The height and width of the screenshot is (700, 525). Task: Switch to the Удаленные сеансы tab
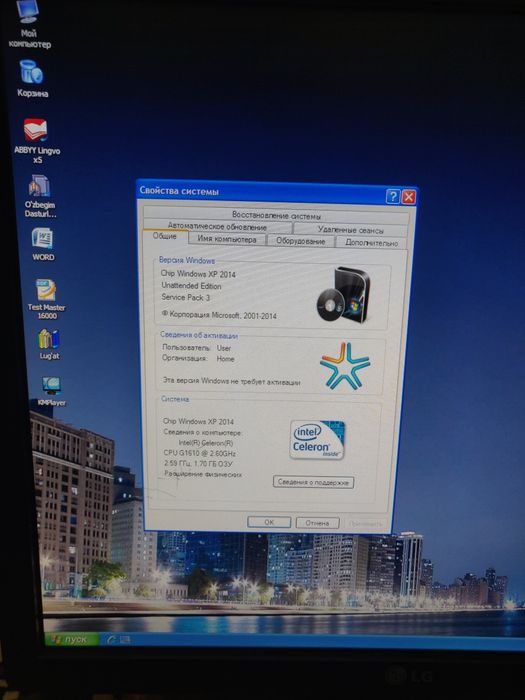350,230
